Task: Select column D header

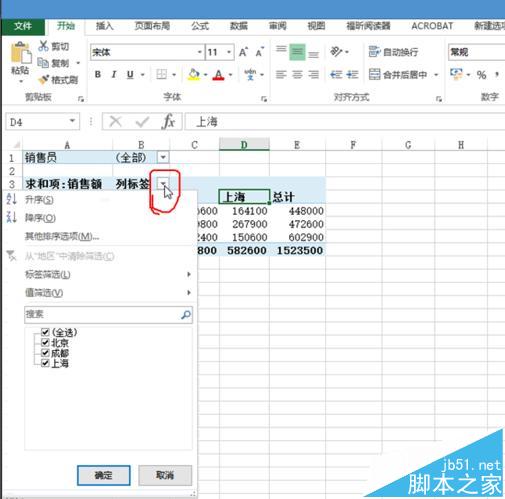Action: pyautogui.click(x=244, y=145)
